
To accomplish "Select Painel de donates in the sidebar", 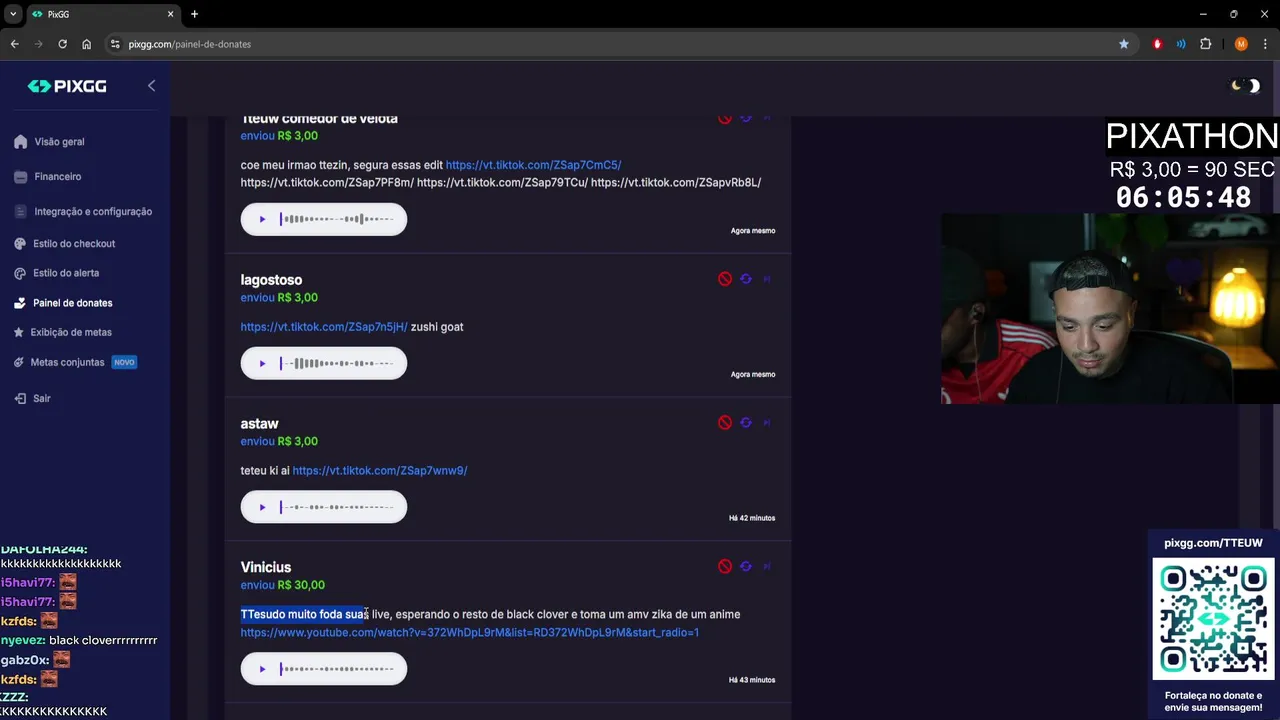I will click(72, 302).
